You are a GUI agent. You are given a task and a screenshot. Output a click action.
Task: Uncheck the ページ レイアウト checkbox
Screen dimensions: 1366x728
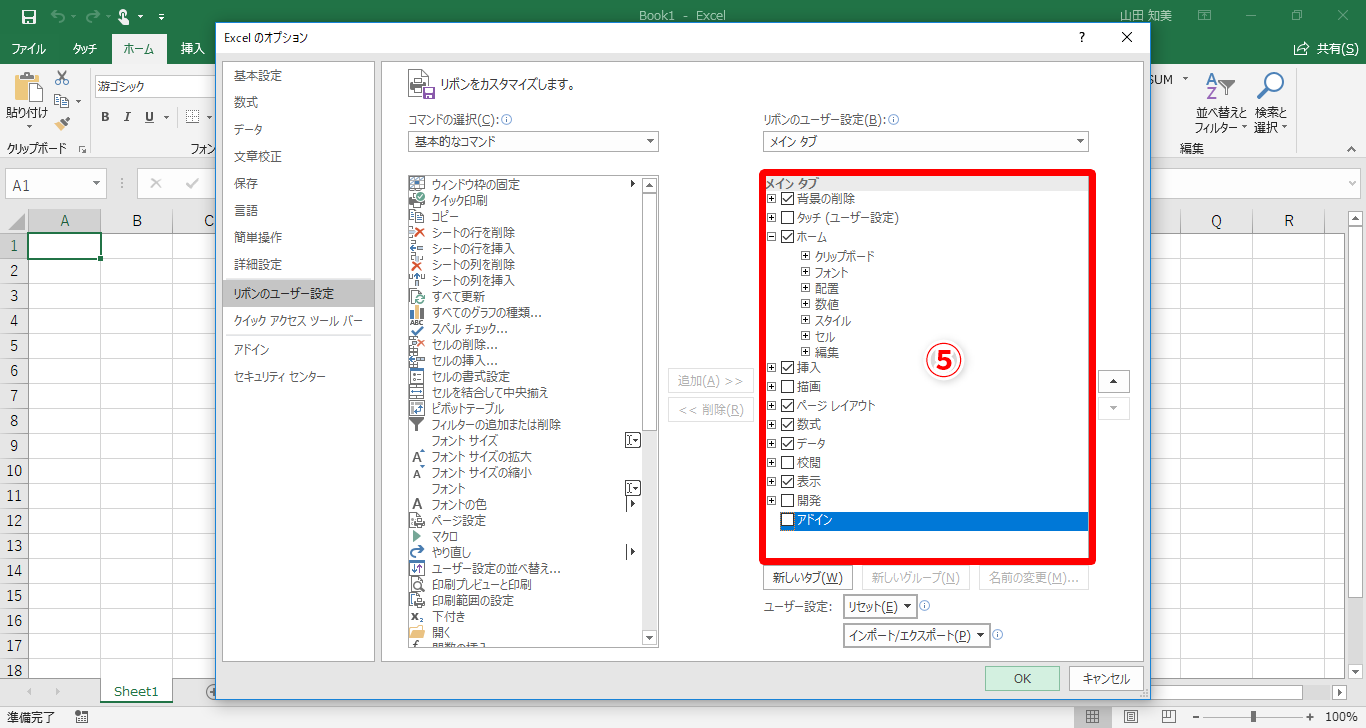pos(787,406)
